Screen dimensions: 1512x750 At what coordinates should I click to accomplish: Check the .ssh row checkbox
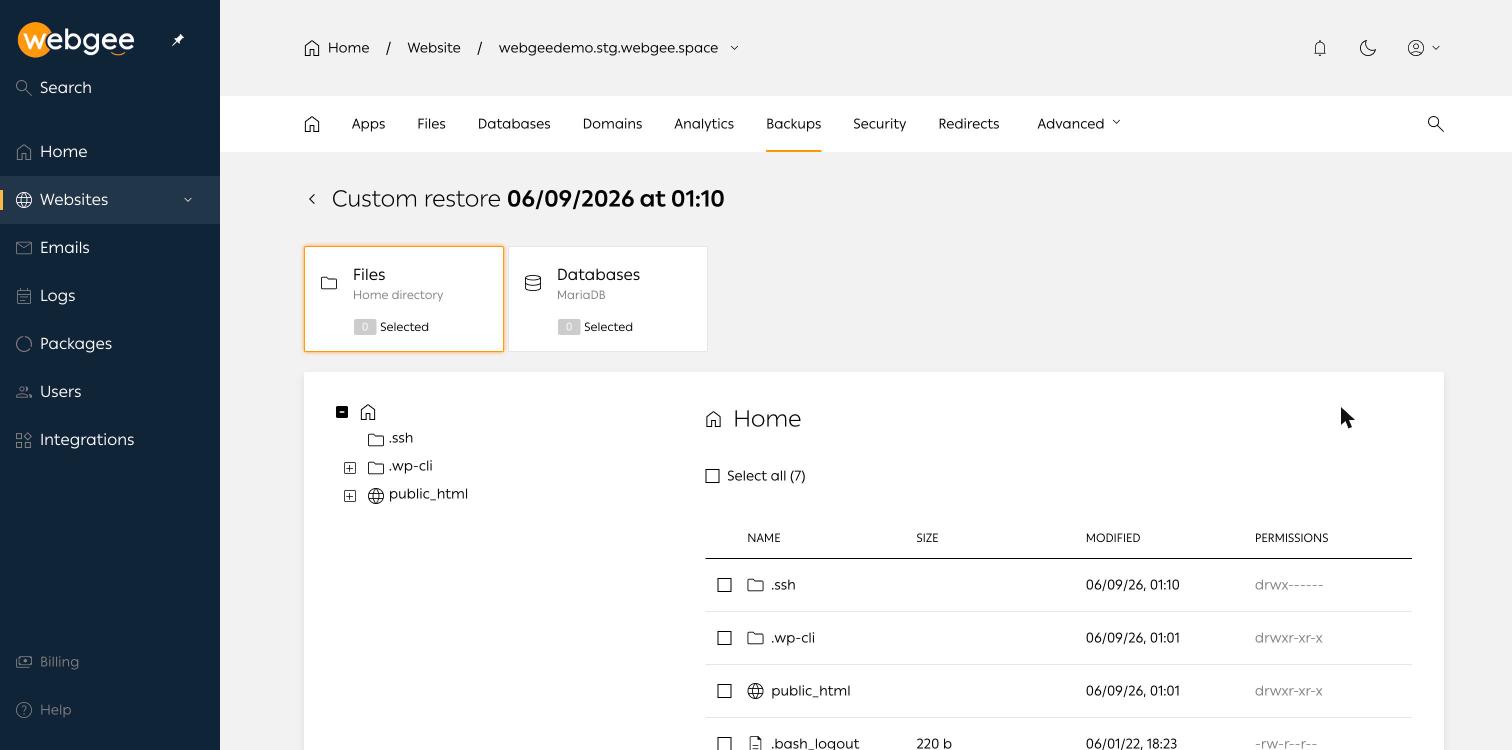(724, 585)
